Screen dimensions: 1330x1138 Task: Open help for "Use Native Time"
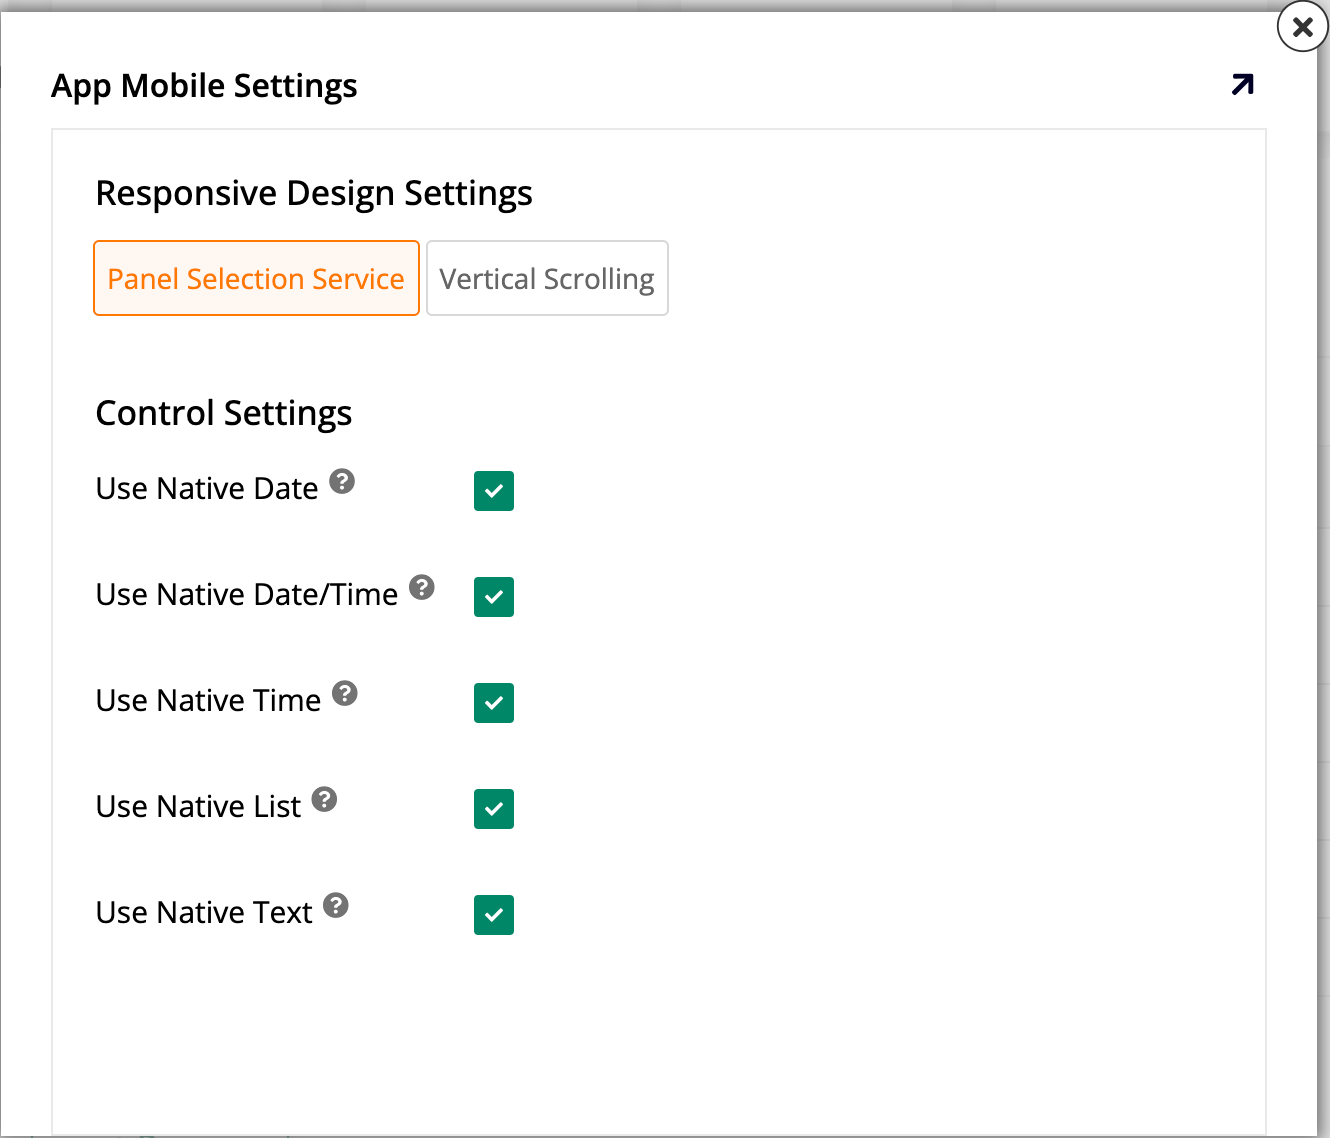(x=345, y=693)
